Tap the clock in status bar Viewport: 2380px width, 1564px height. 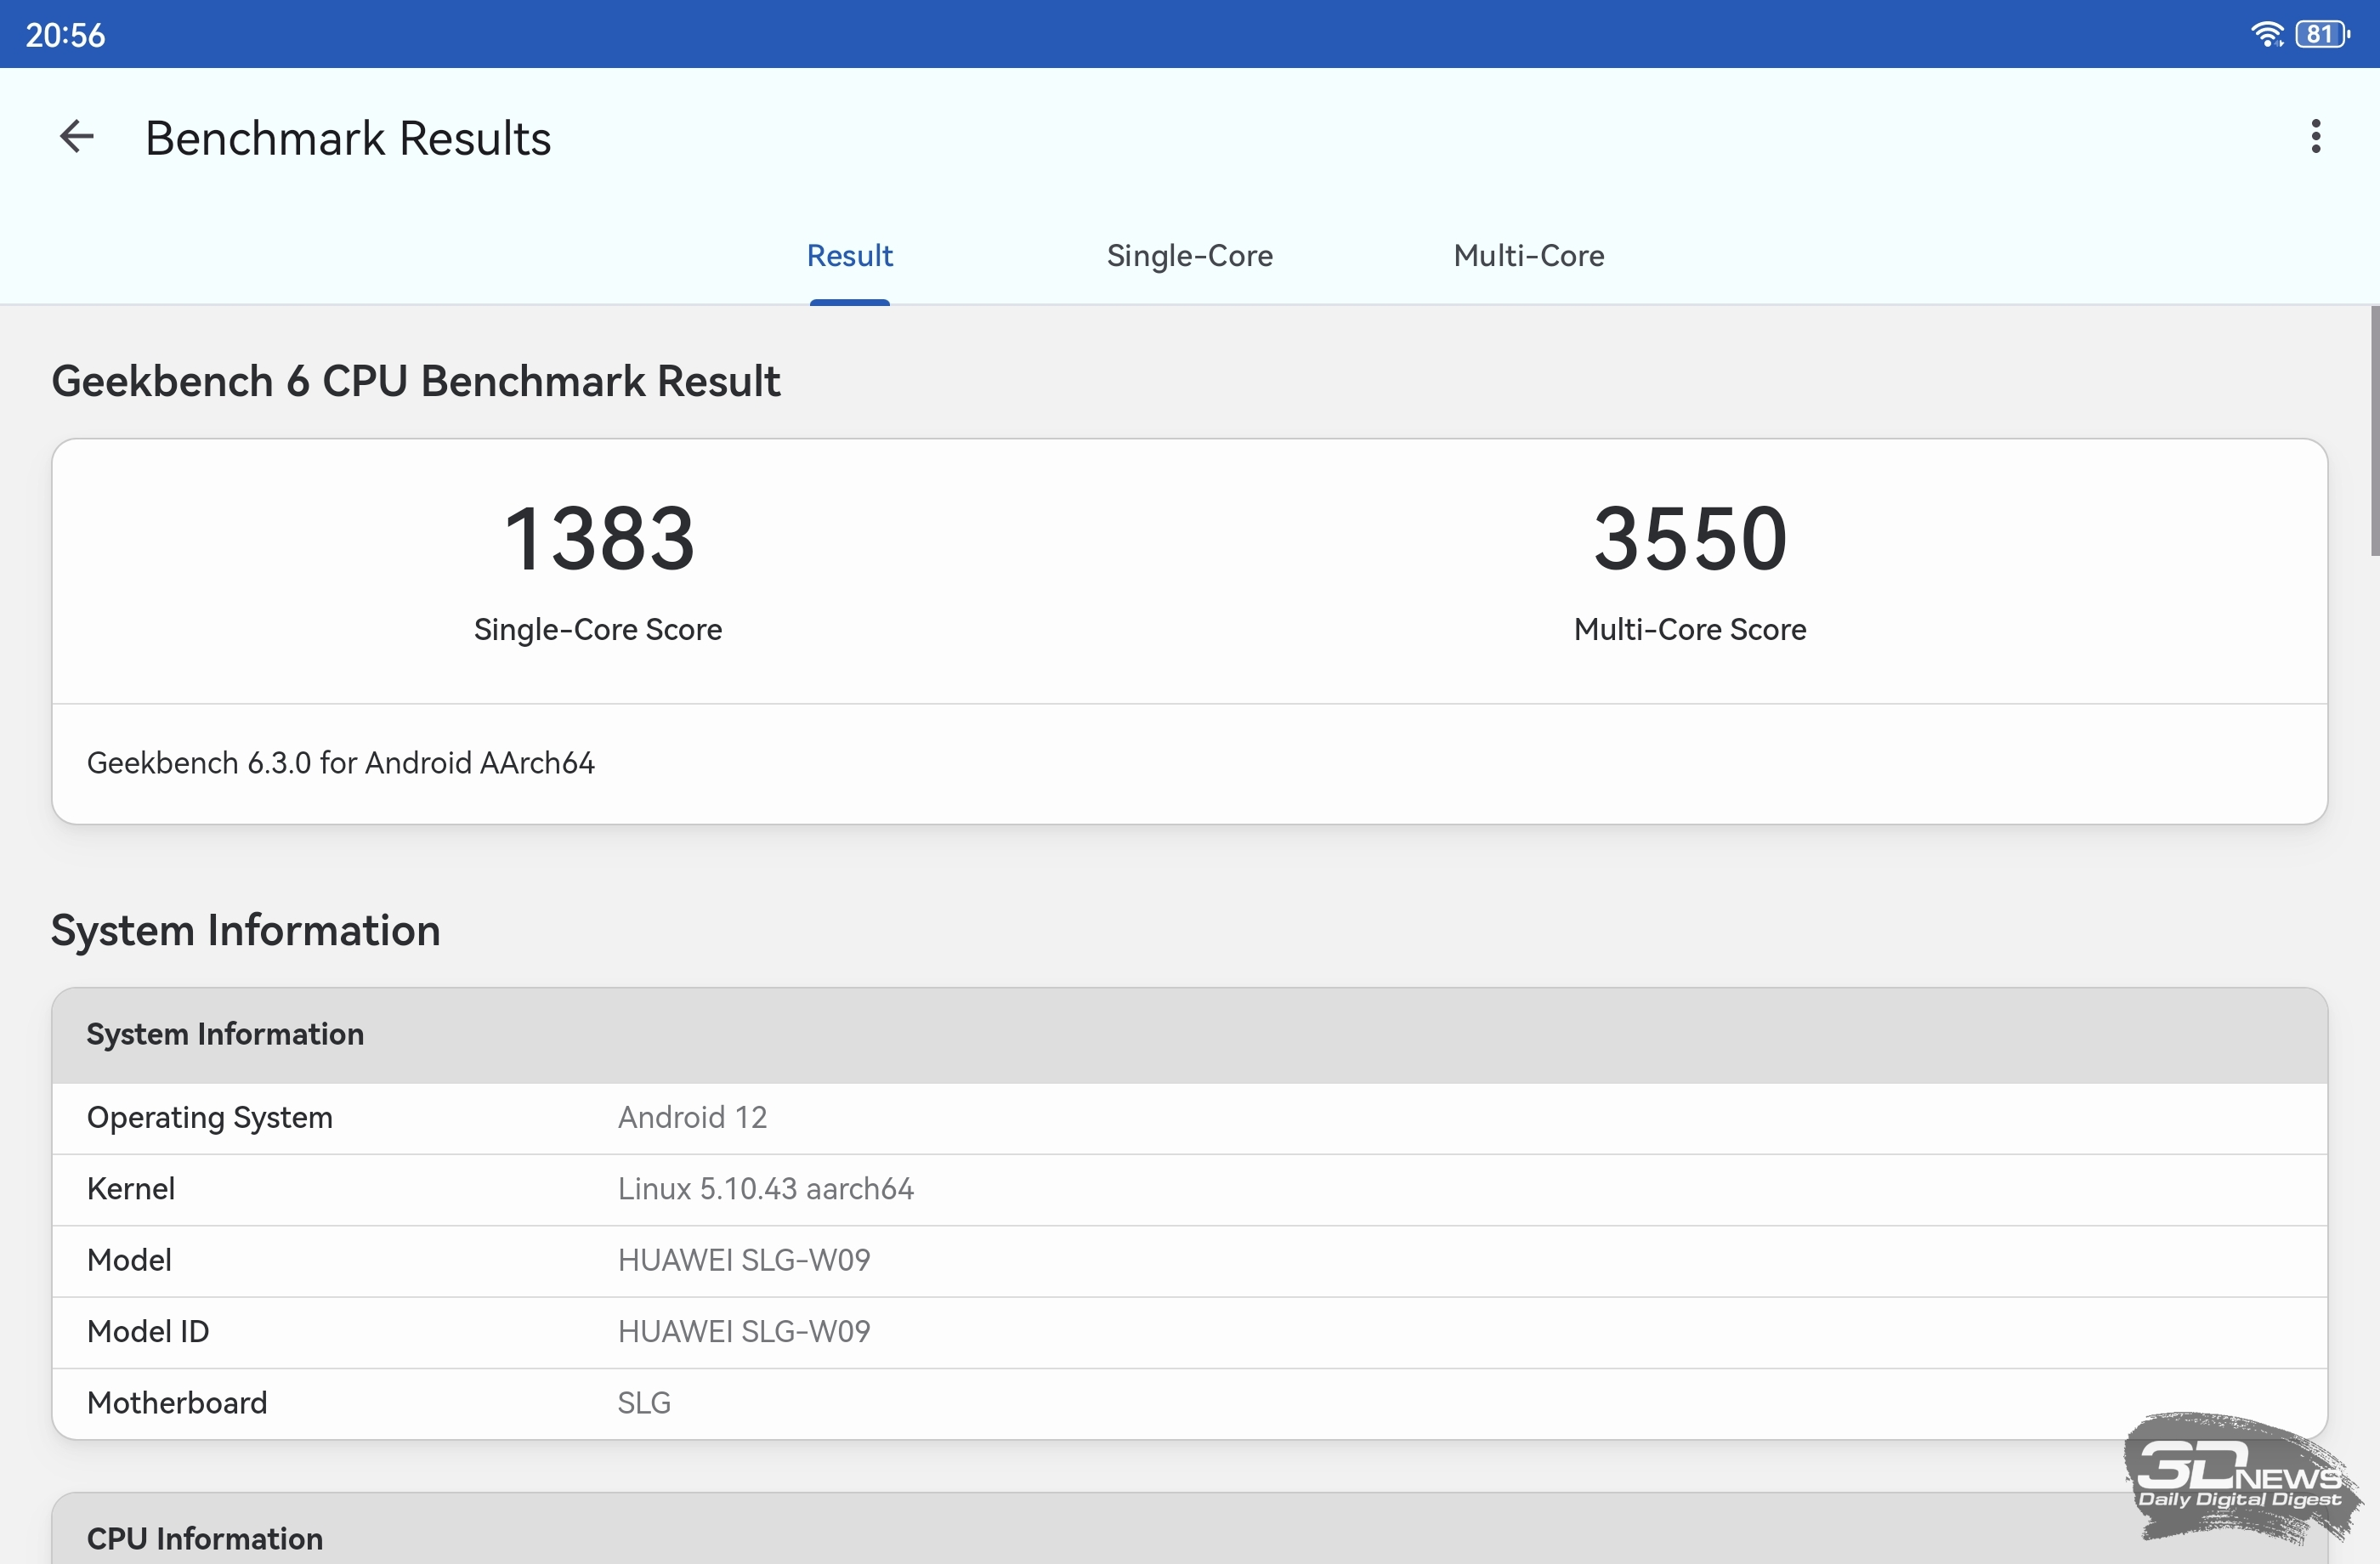(x=65, y=35)
